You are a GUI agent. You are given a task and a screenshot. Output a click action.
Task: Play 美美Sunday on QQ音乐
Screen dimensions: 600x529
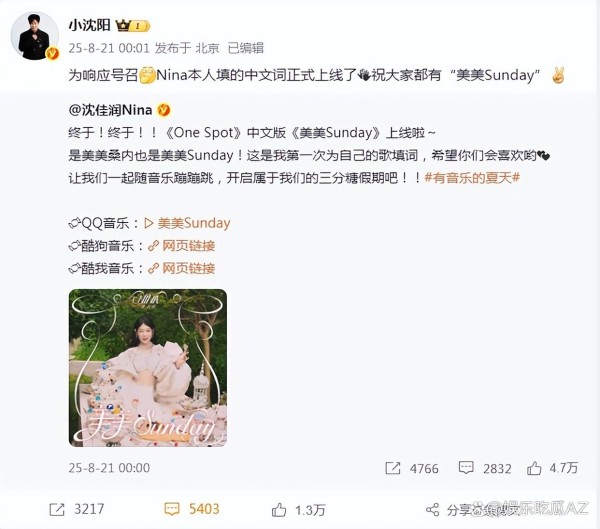[x=188, y=223]
